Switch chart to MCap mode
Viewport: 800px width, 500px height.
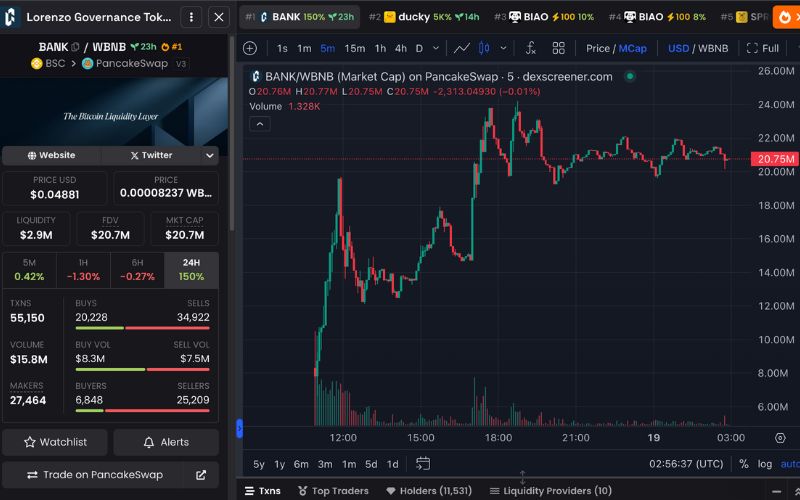[x=633, y=48]
